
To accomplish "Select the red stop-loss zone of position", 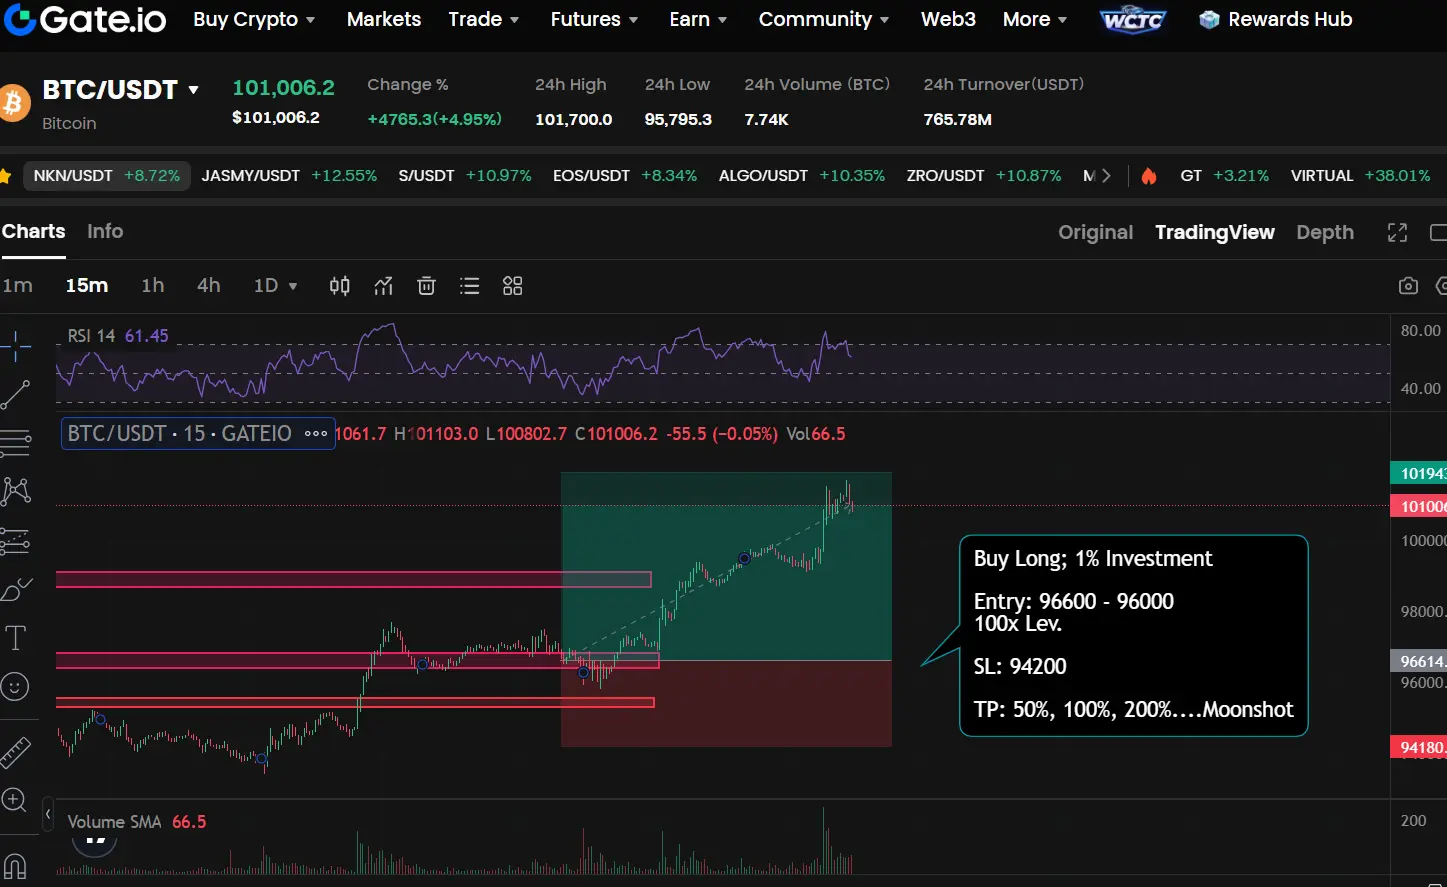I will tap(726, 703).
